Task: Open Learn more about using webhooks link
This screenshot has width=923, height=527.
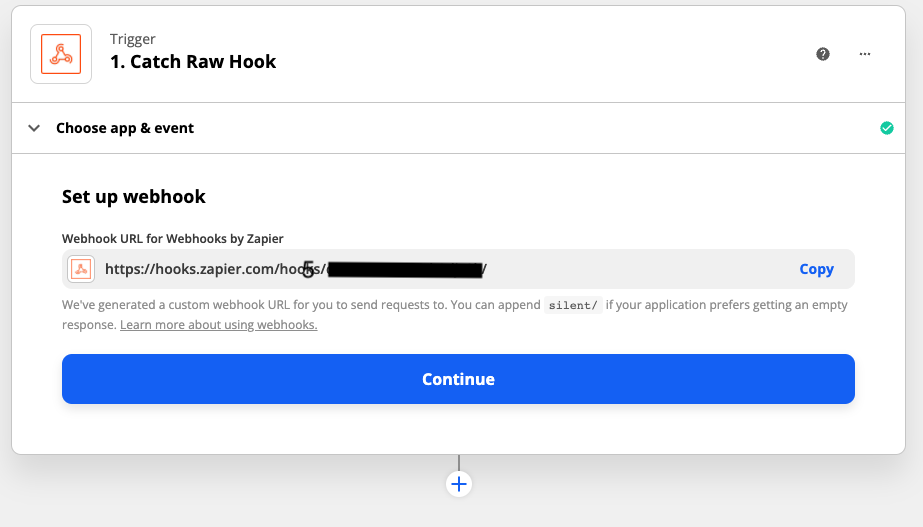Action: click(x=218, y=325)
